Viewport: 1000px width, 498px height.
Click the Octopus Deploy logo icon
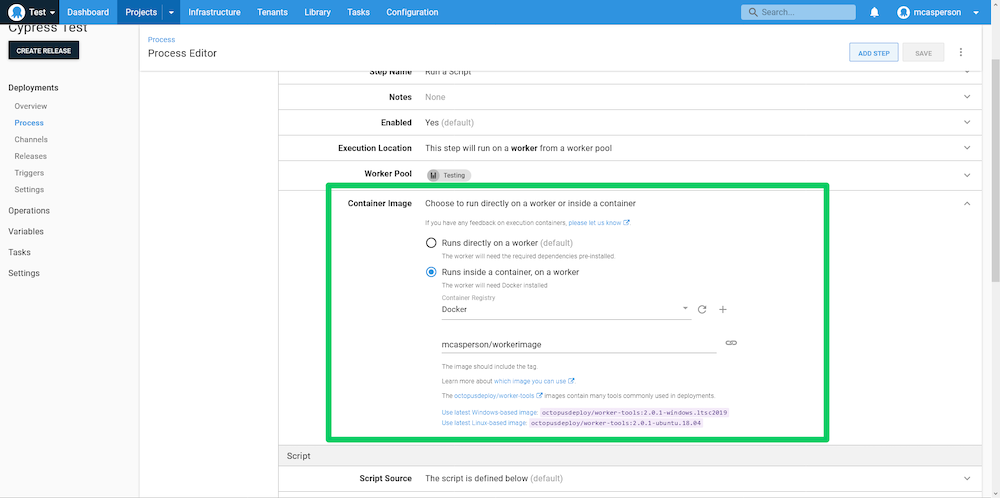click(17, 12)
